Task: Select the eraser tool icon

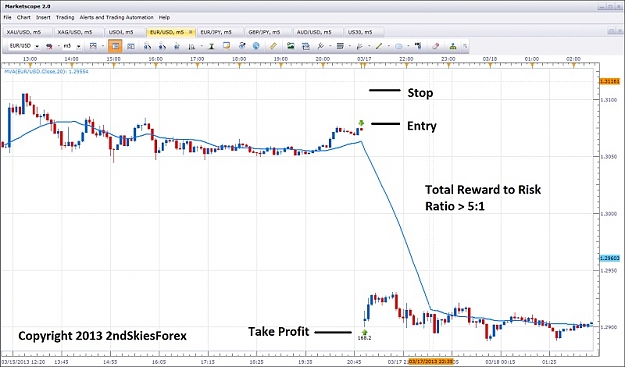Action: pyautogui.click(x=436, y=46)
